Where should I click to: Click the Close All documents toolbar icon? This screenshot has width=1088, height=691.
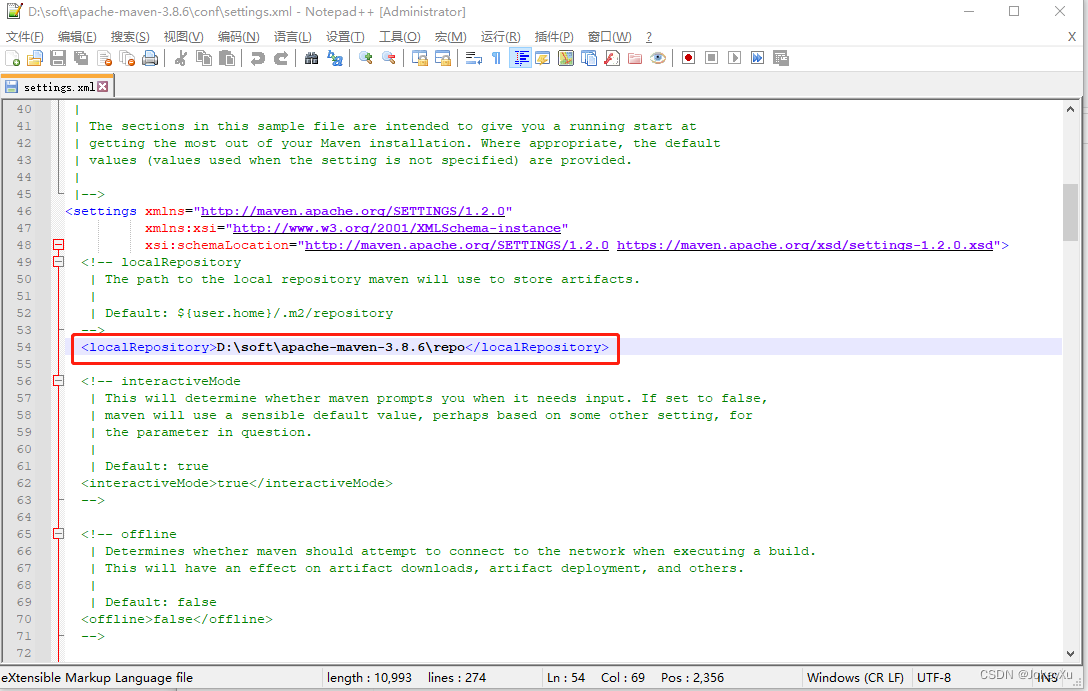point(127,58)
